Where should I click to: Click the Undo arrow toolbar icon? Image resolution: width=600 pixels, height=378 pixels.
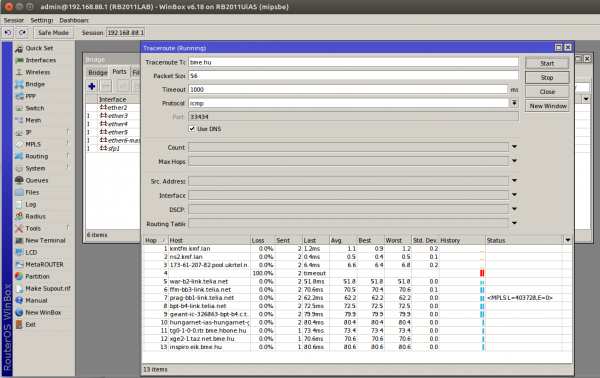coord(8,33)
